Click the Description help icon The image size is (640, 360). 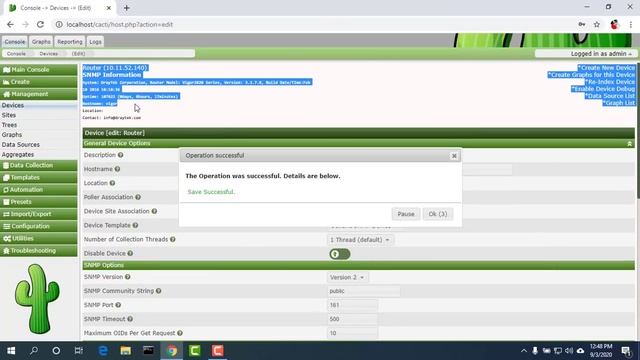pyautogui.click(x=120, y=155)
